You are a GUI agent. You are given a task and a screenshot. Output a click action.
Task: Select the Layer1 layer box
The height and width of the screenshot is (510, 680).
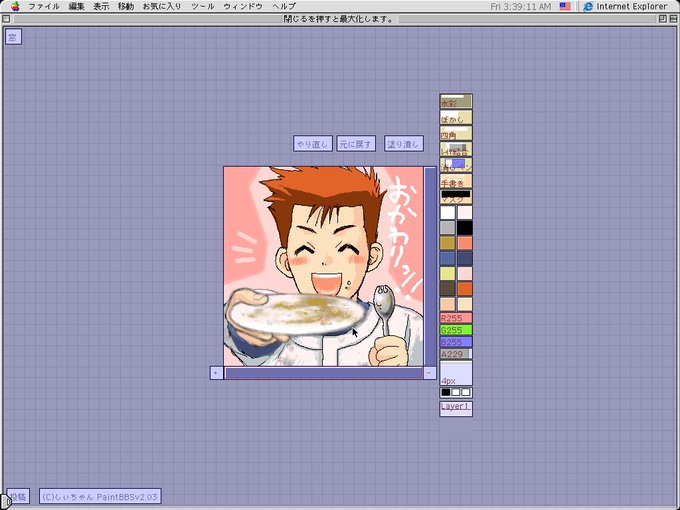456,408
